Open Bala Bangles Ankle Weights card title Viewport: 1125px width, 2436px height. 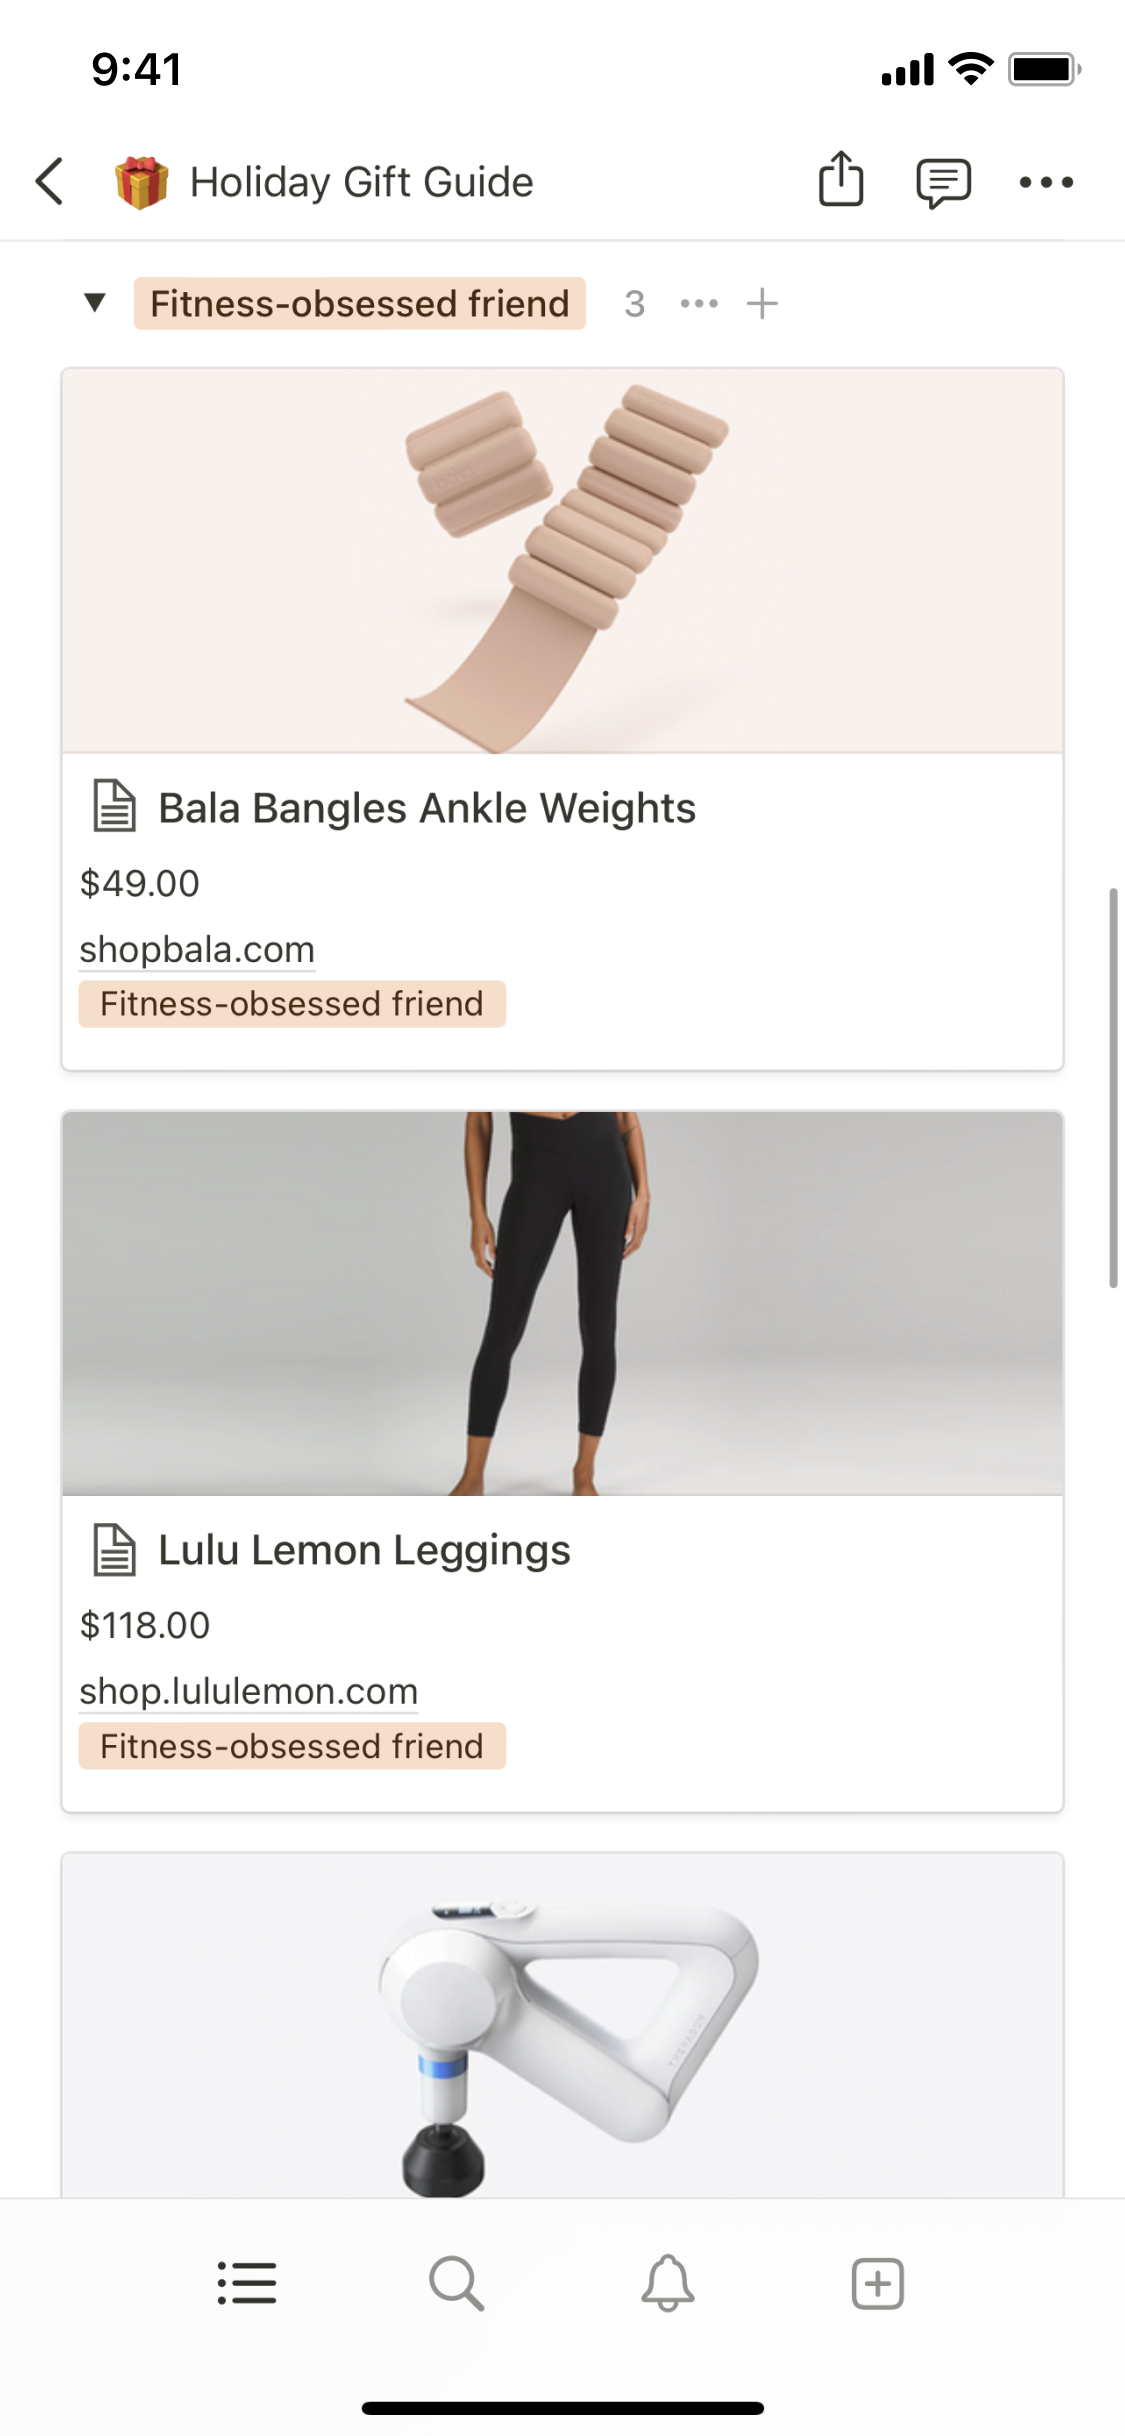[x=427, y=808]
